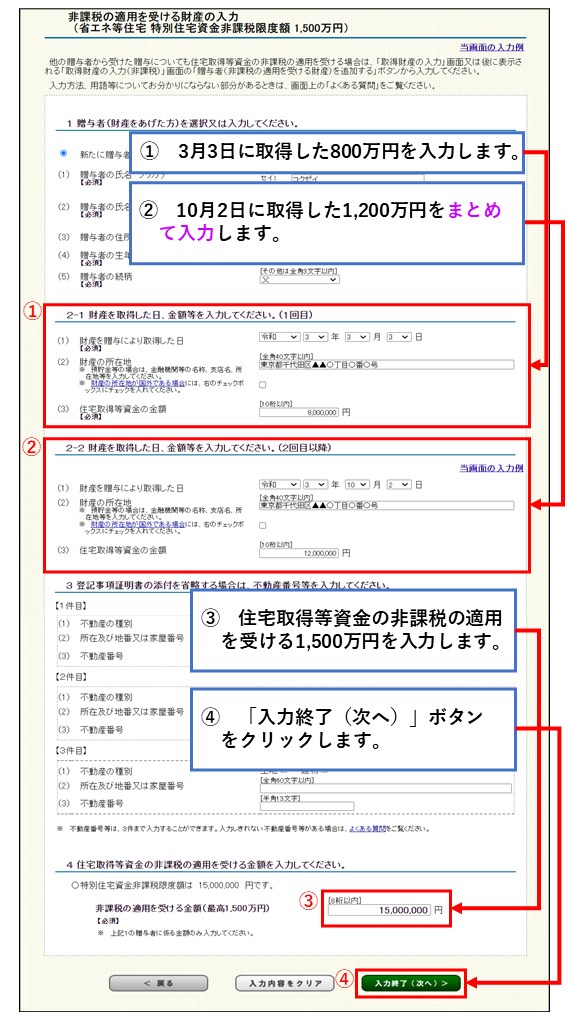
Task: Open the 令和 era dropdown in section 2-1
Action: coord(279,337)
